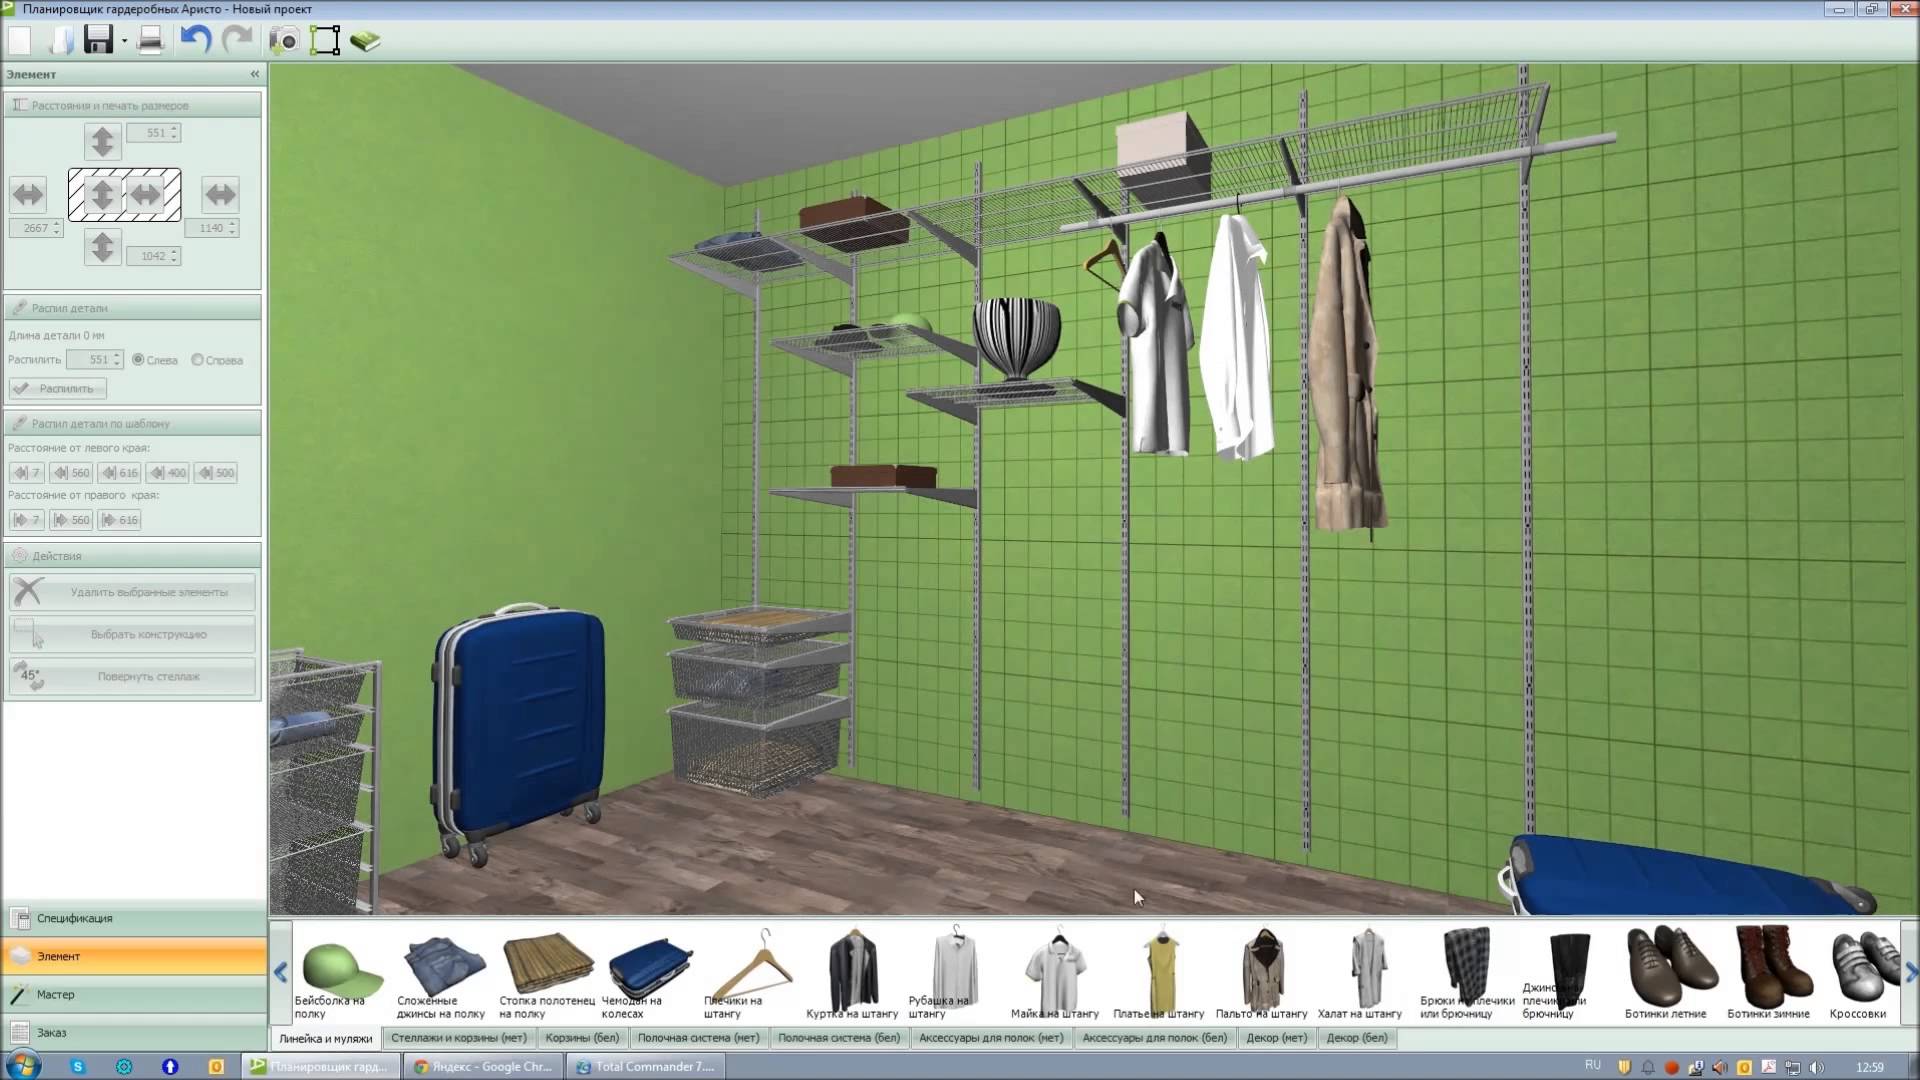The image size is (1920, 1080).
Task: Click the bounding box frame icon
Action: [x=325, y=40]
